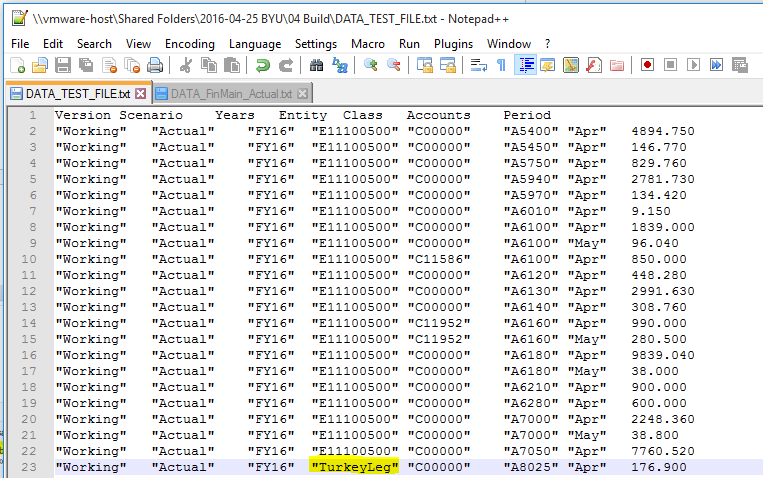This screenshot has height=478, width=763.
Task: Click the "C11586" class value
Action: tap(439, 259)
